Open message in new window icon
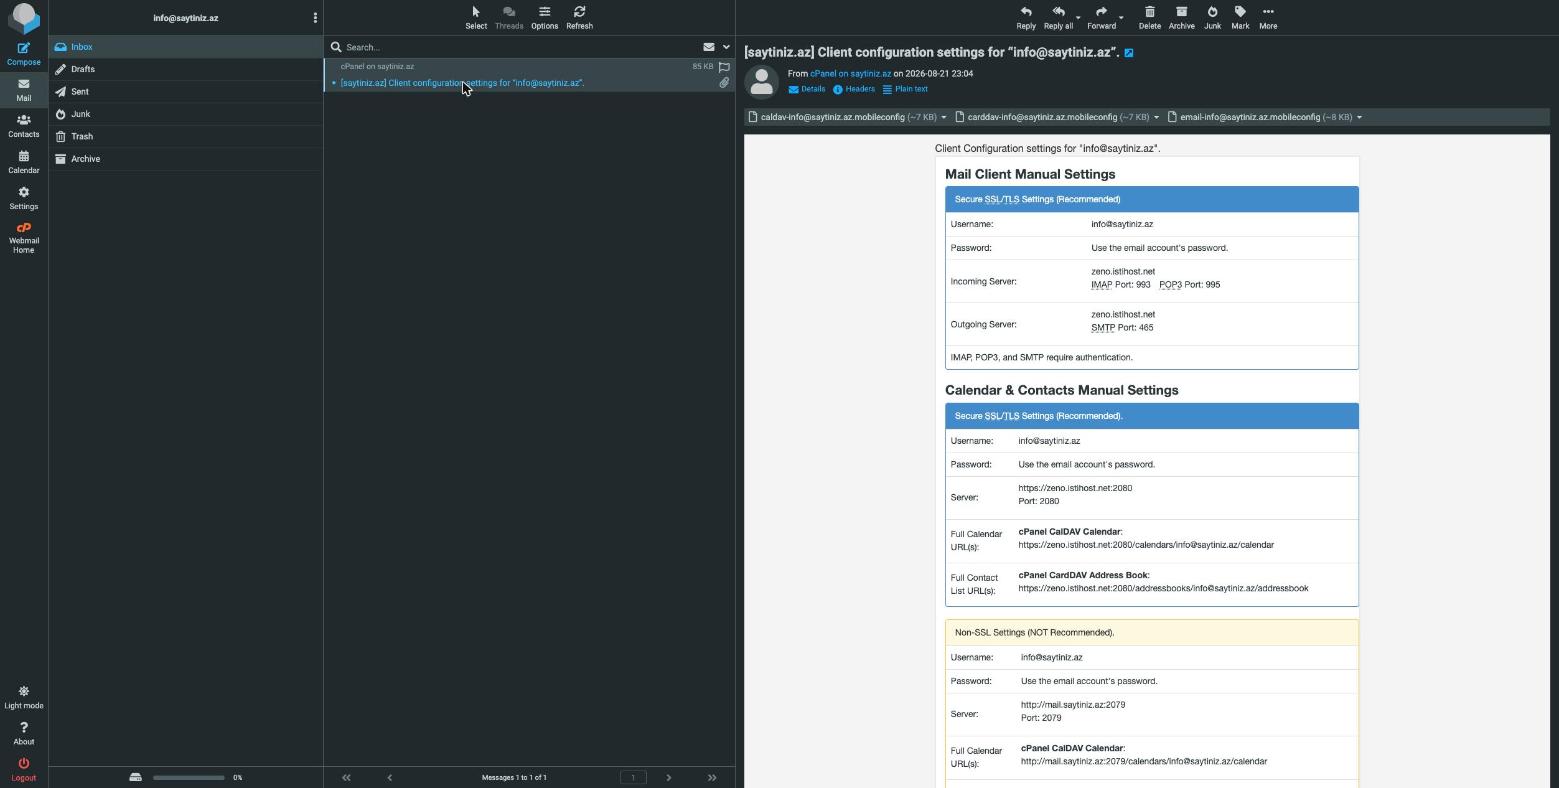The image size is (1559, 788). [1129, 53]
